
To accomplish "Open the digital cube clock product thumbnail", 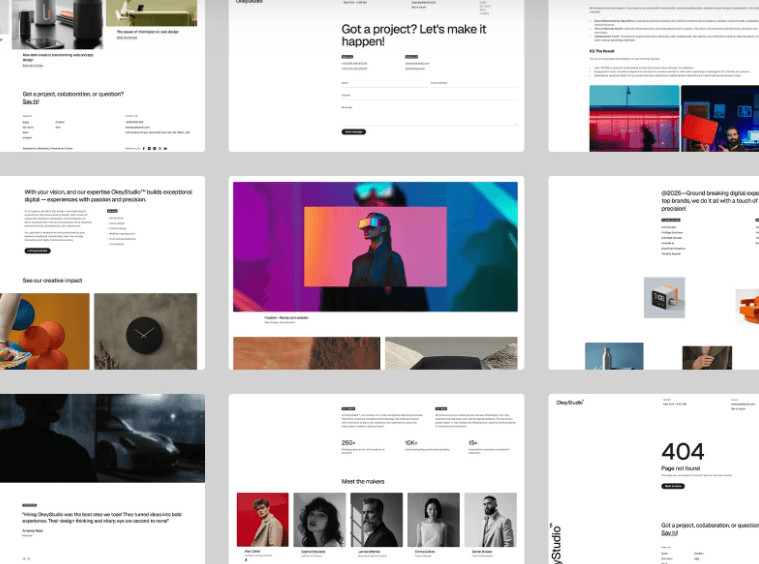I will point(664,297).
